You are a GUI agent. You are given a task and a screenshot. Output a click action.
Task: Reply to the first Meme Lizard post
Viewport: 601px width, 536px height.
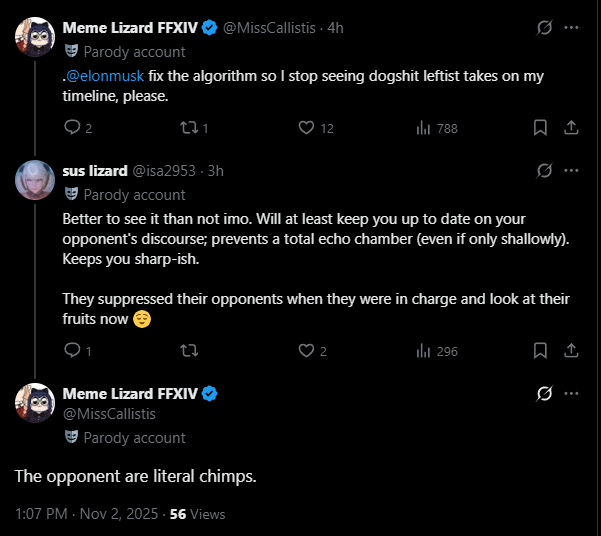click(x=72, y=127)
